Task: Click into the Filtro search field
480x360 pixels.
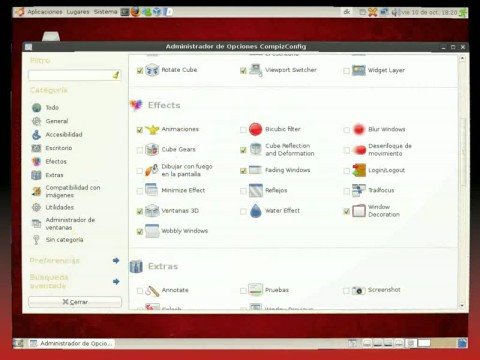Action: (x=75, y=75)
